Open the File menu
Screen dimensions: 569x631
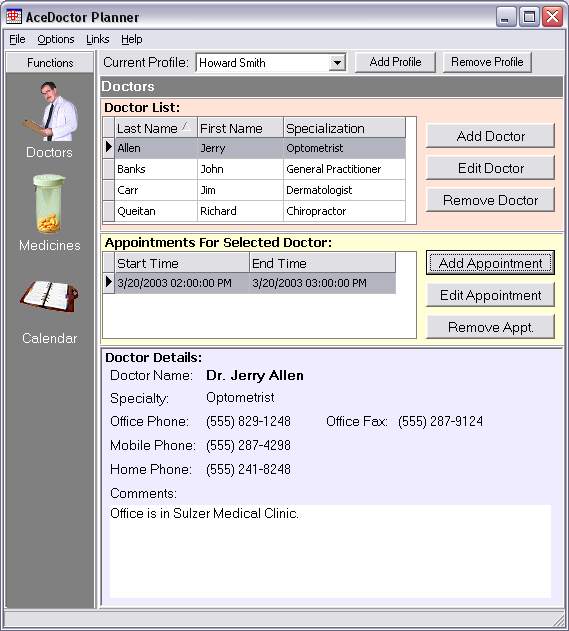pos(17,39)
